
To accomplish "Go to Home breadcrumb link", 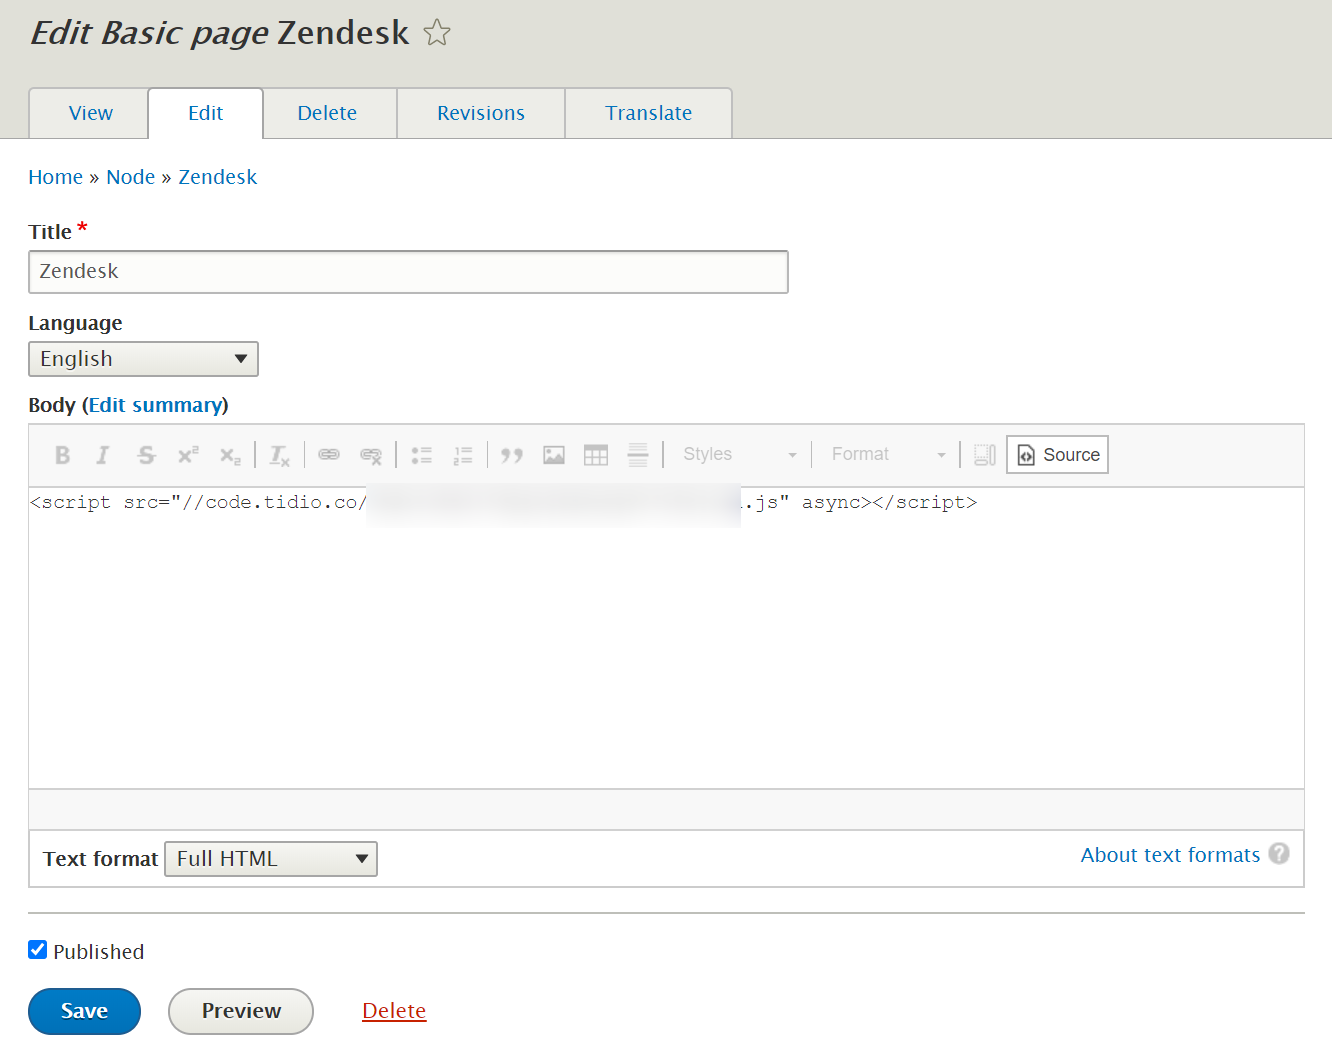I will click(55, 177).
